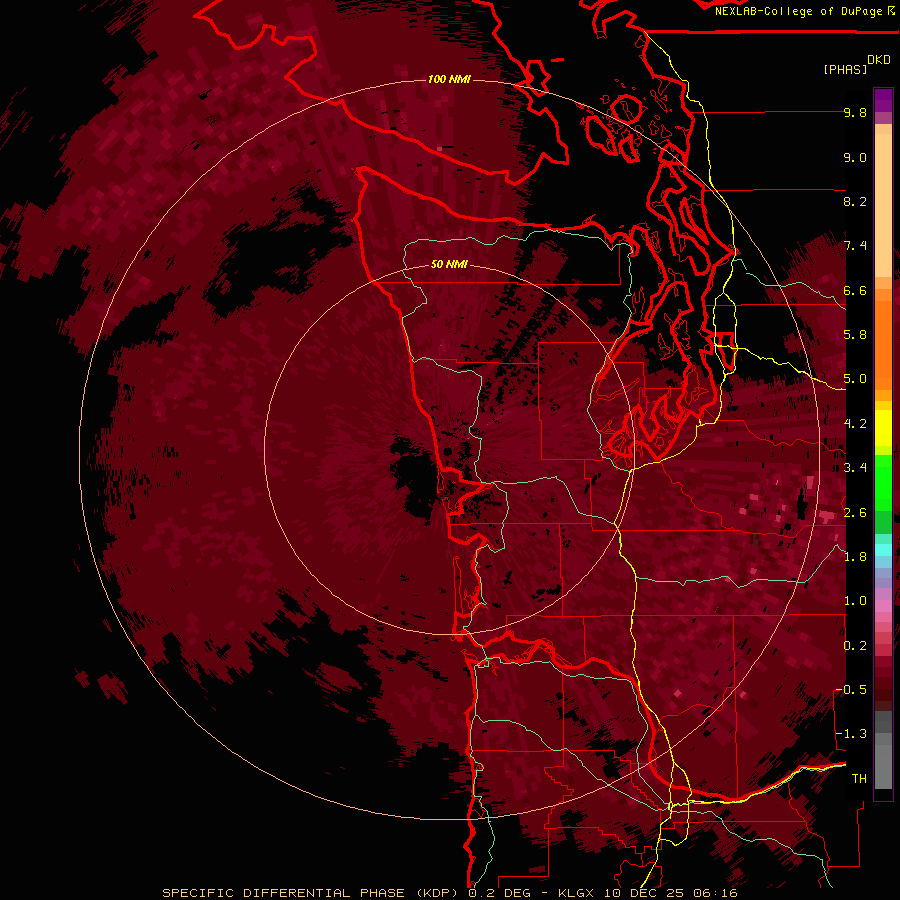Pick the cyan segment of the color bar
This screenshot has height=900, width=900.
tap(883, 550)
